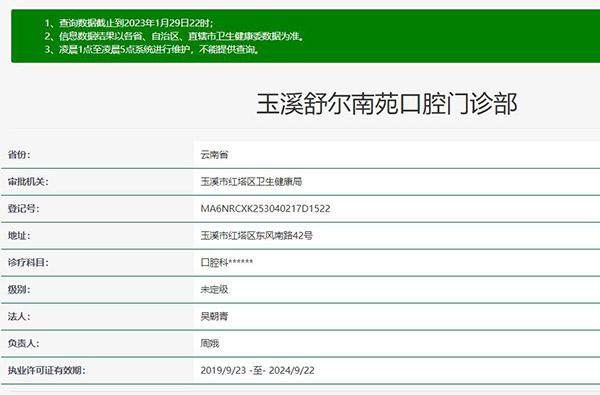Click the address 玉溪市红塔区东风南路42号
This screenshot has height=395, width=600.
click(x=256, y=235)
